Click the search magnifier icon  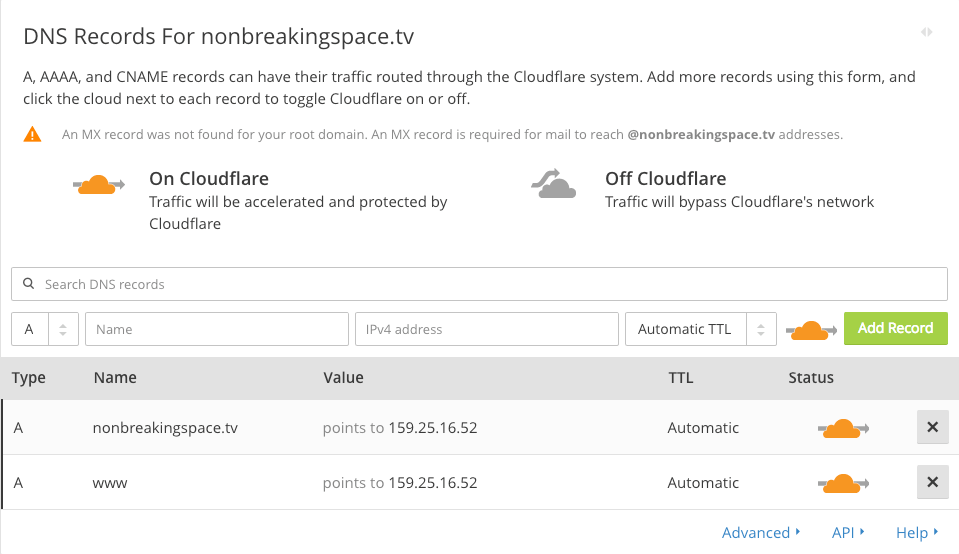(x=28, y=284)
